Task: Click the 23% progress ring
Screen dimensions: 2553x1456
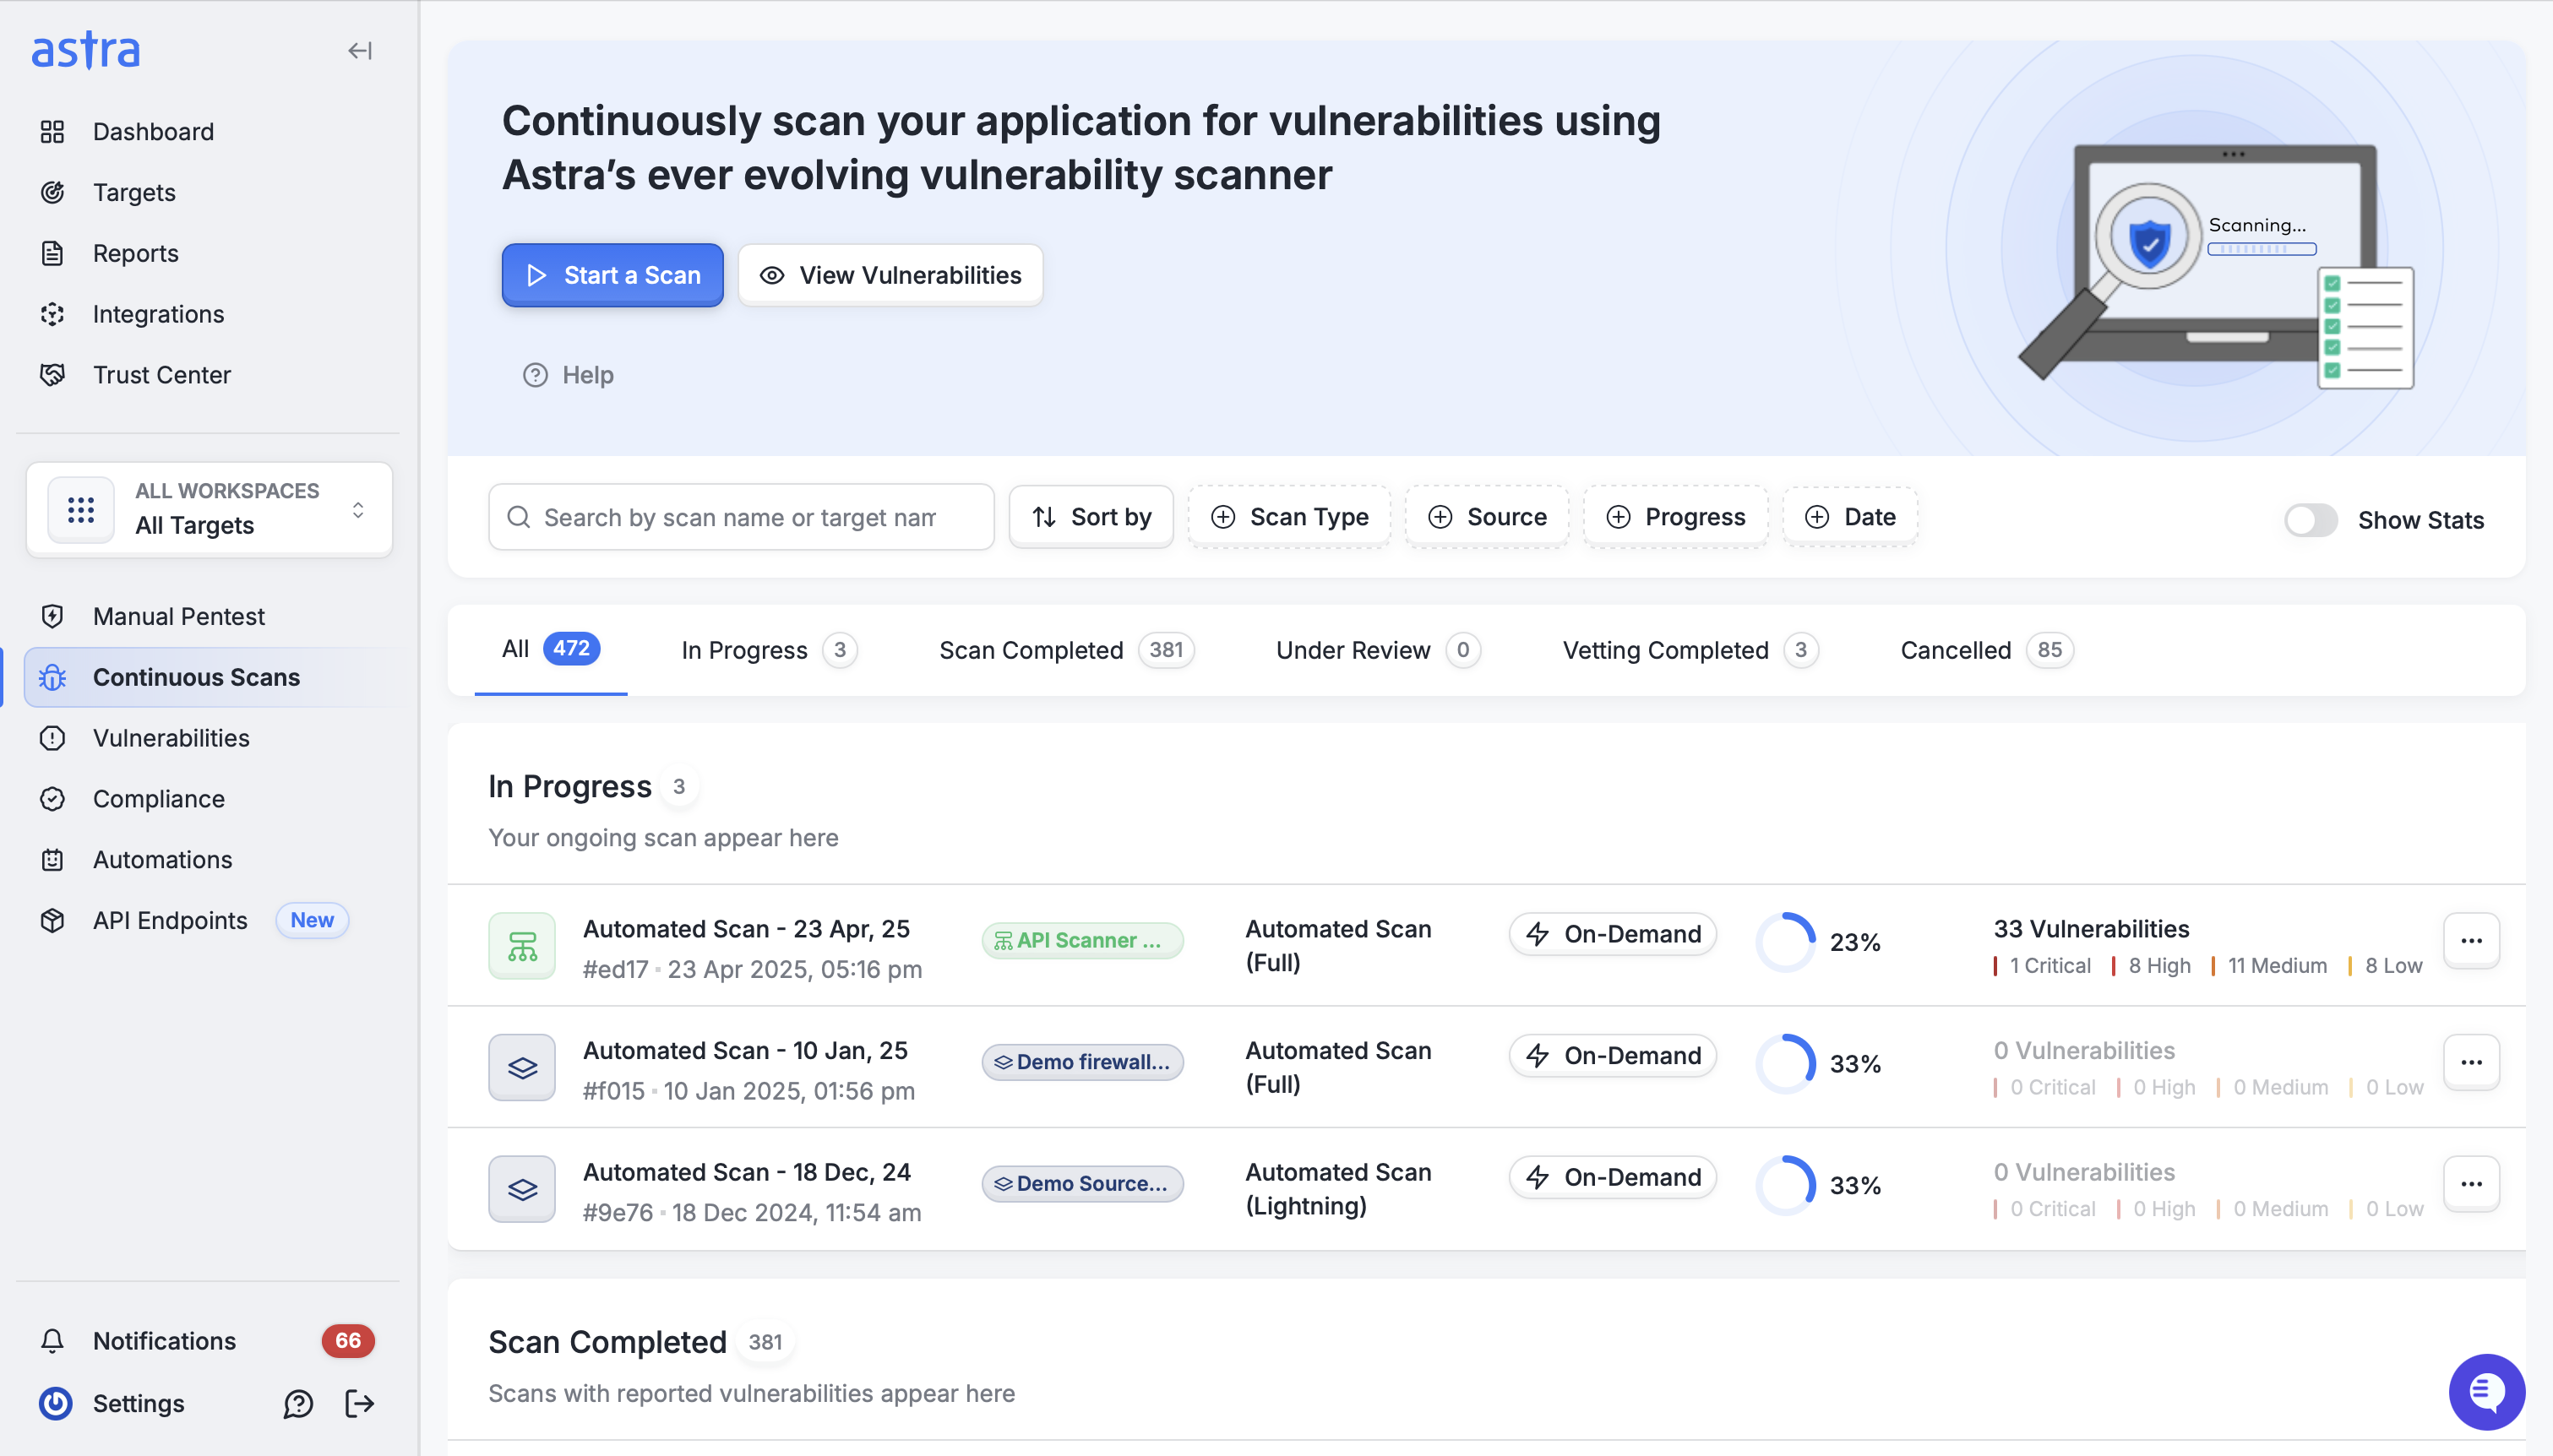Action: 1785,942
